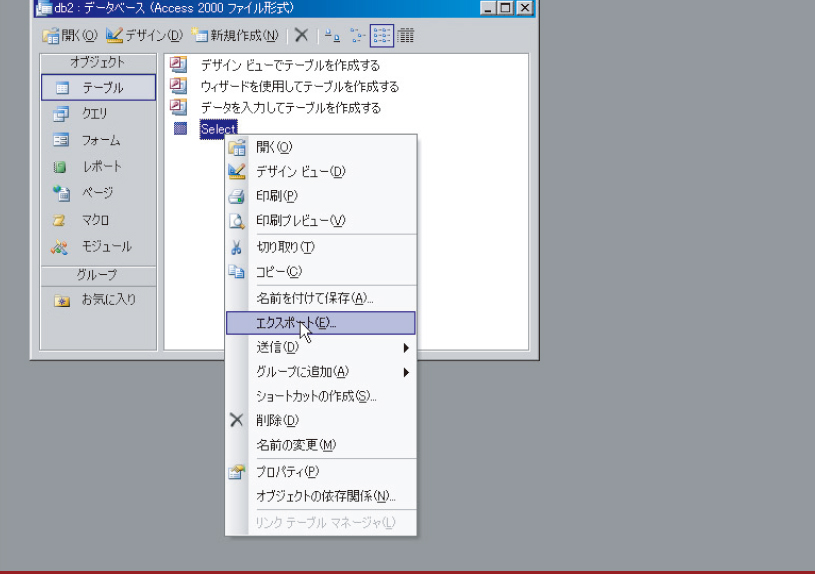Switch to small icons view
Image resolution: width=815 pixels, height=574 pixels.
357,35
